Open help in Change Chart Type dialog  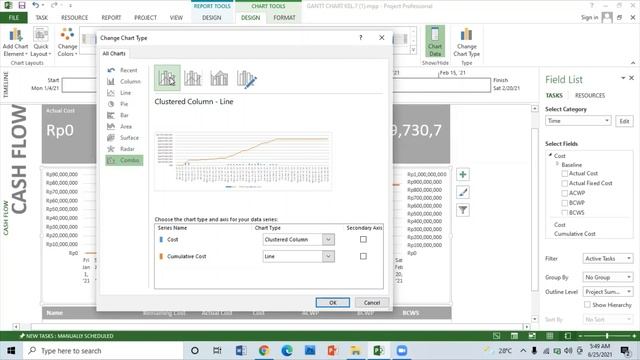(x=360, y=38)
